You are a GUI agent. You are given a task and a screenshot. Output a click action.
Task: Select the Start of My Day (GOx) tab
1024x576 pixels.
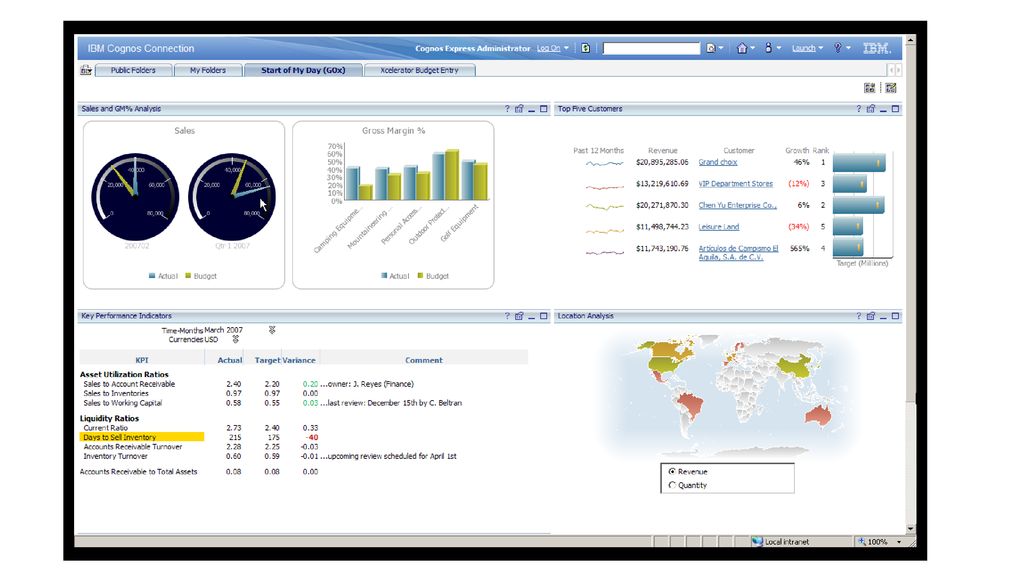303,70
